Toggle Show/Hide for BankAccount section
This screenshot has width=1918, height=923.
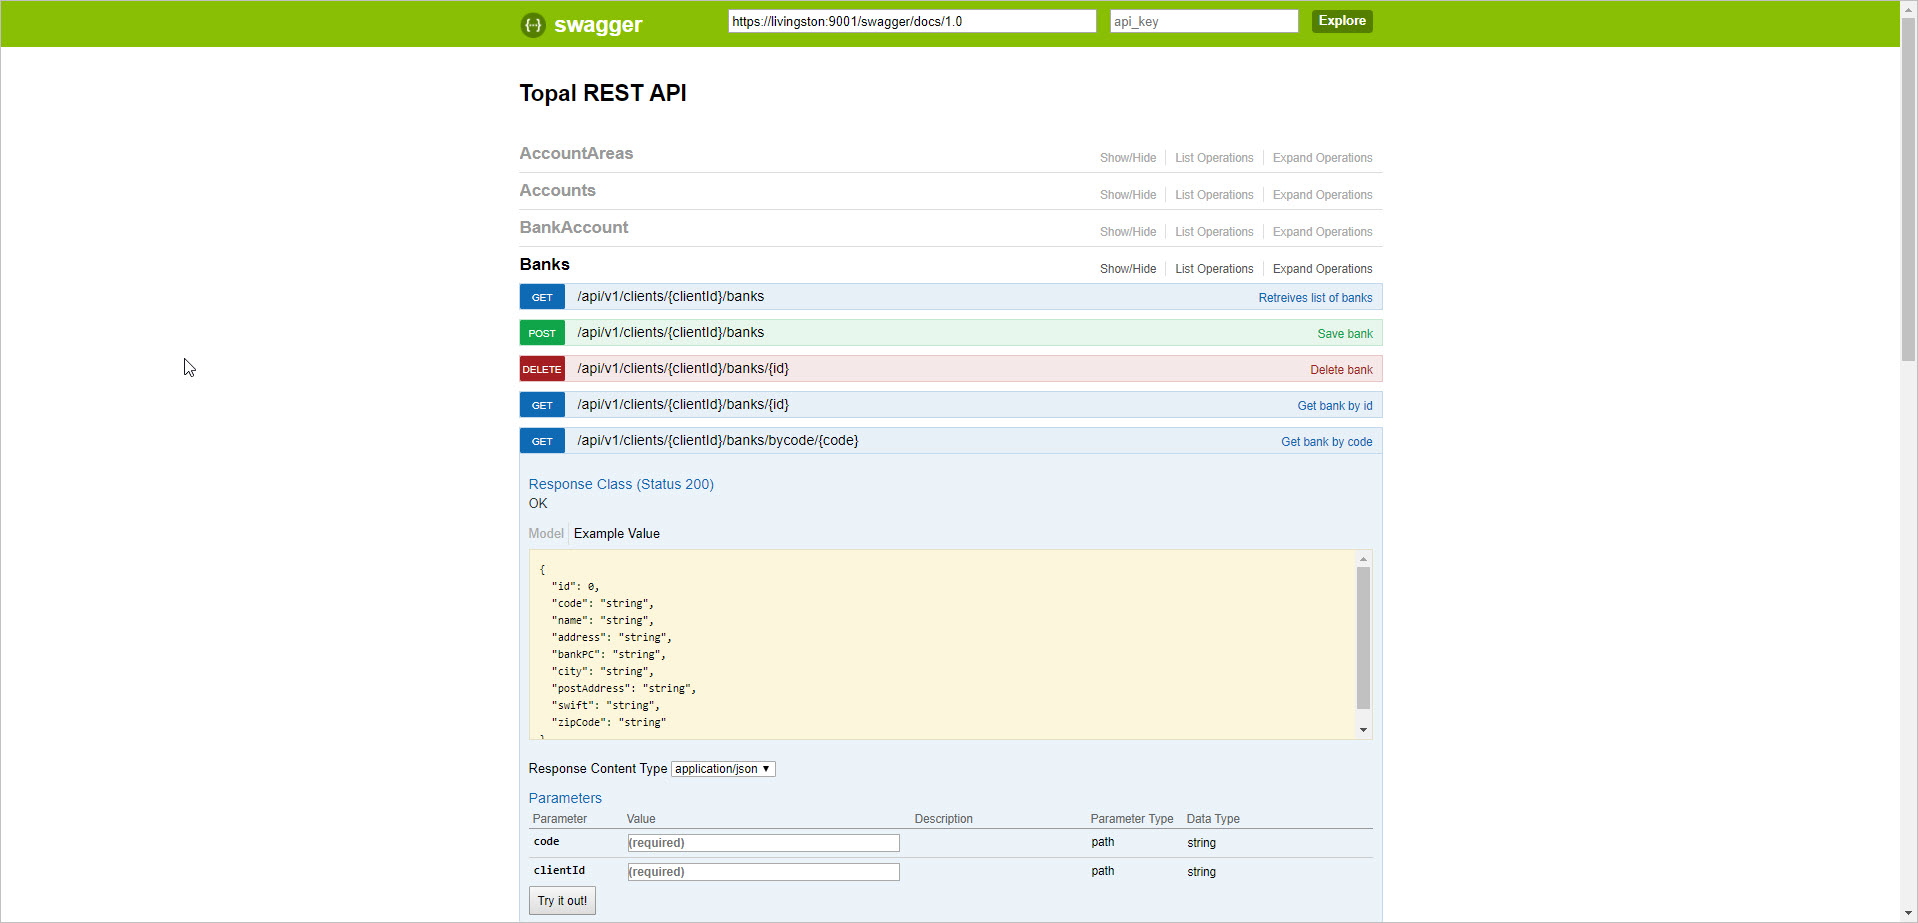pyautogui.click(x=1127, y=232)
